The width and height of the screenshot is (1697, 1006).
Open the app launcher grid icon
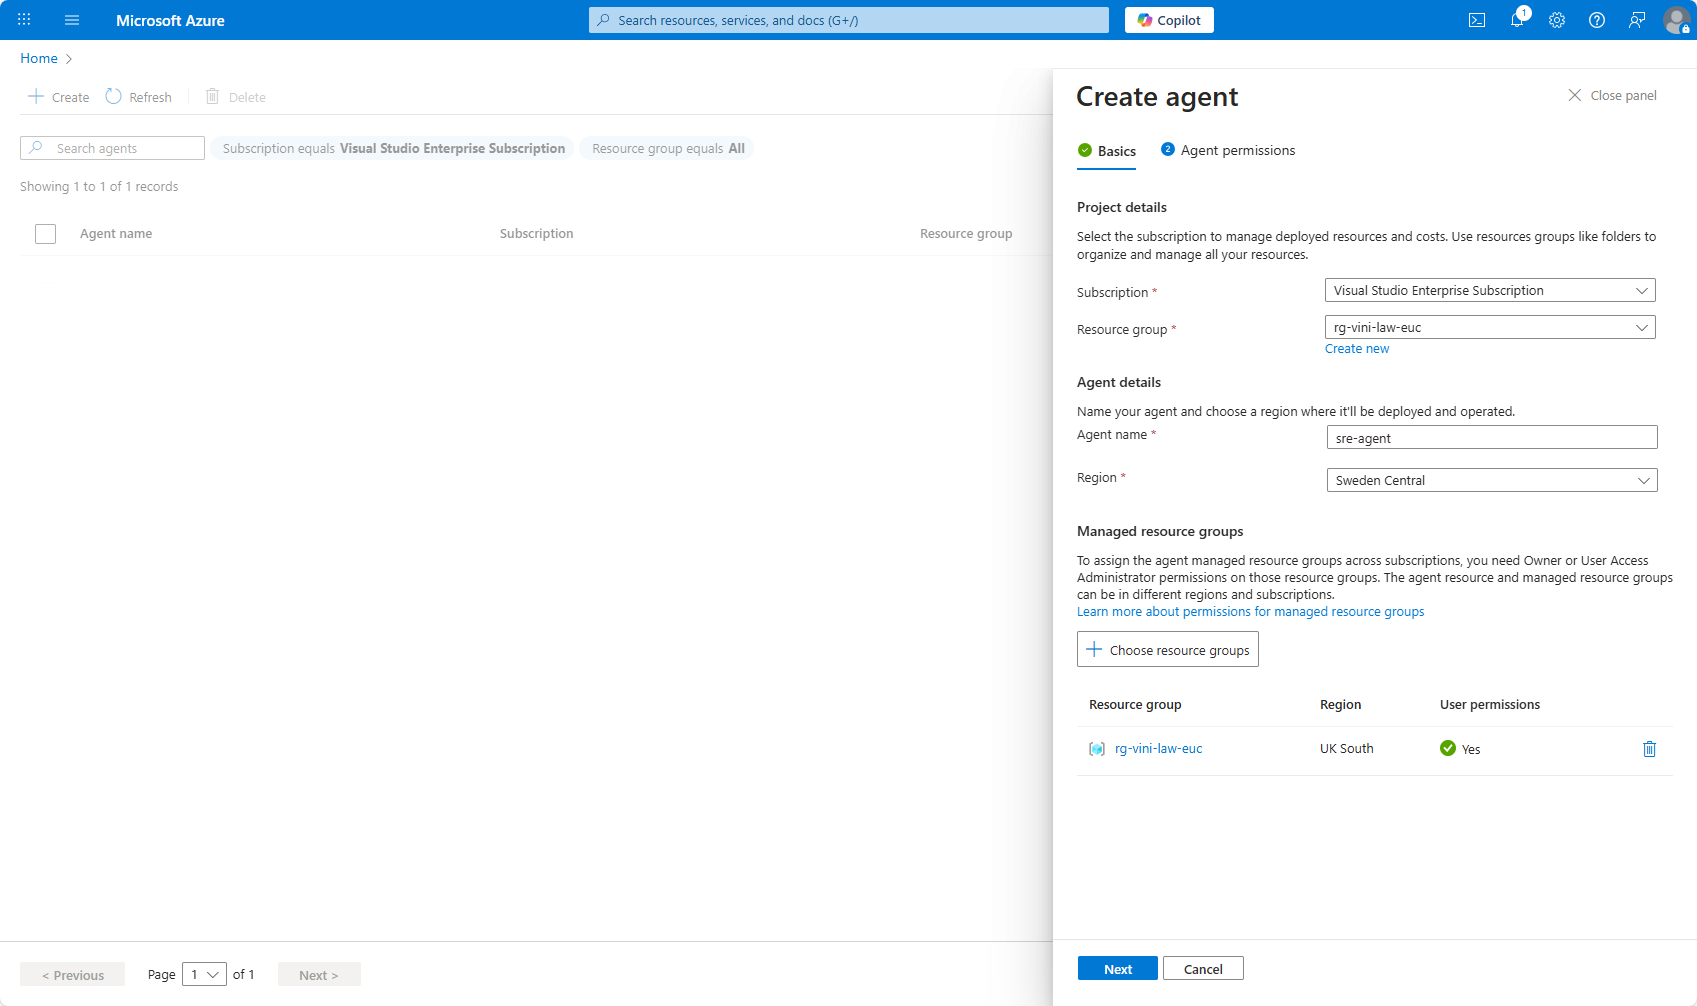24,20
